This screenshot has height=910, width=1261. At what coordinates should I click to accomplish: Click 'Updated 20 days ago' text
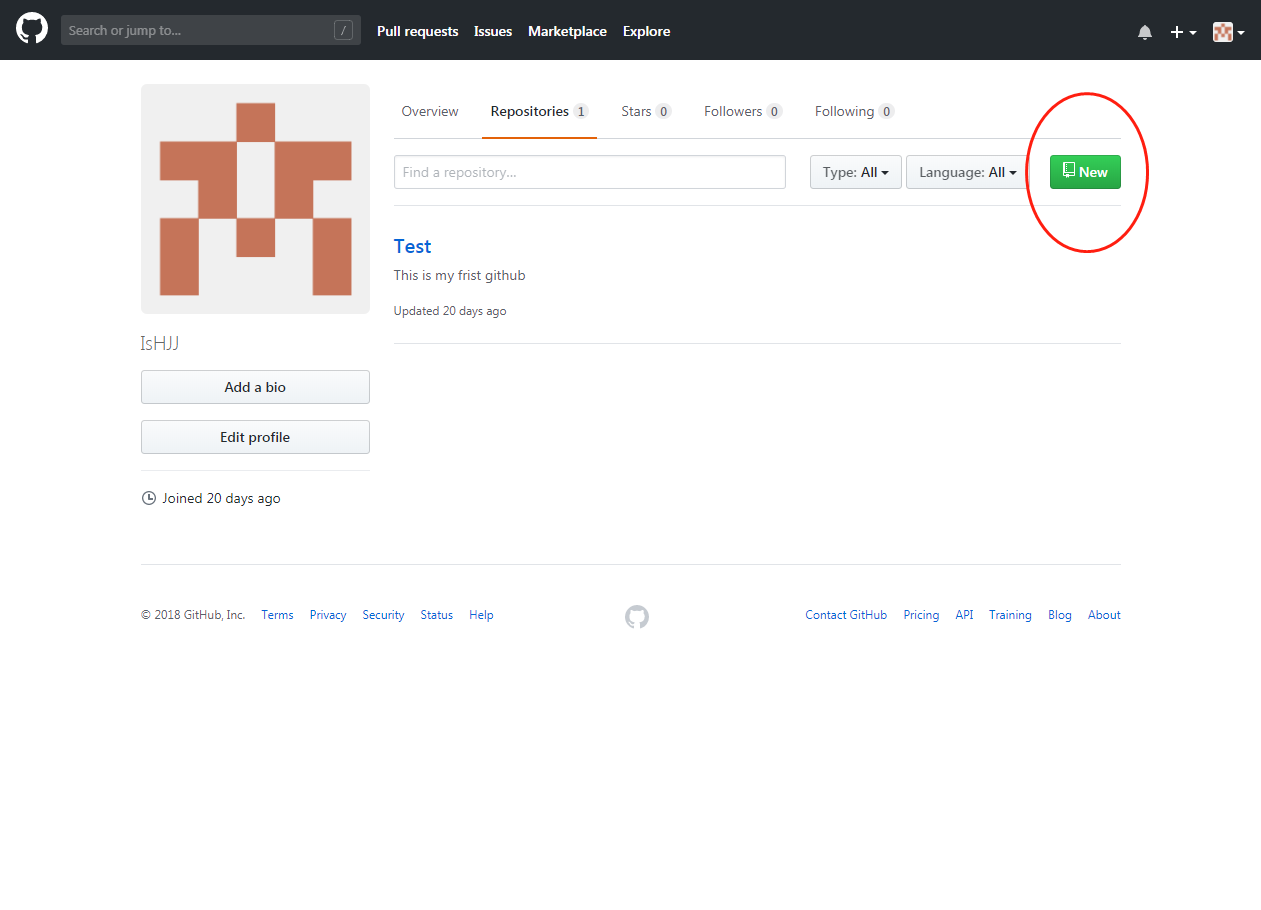click(x=450, y=311)
